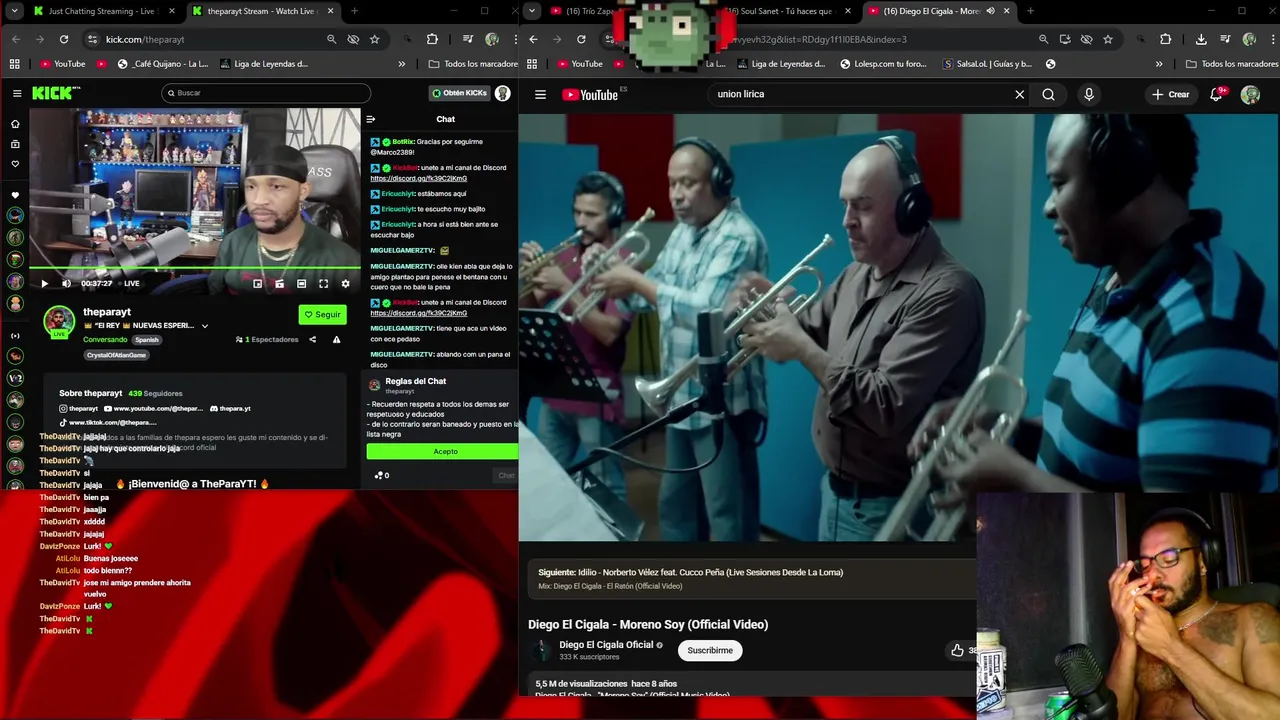Open extensions puzzle icon in Kick window
Viewport: 1280px width, 720px height.
tap(432, 39)
